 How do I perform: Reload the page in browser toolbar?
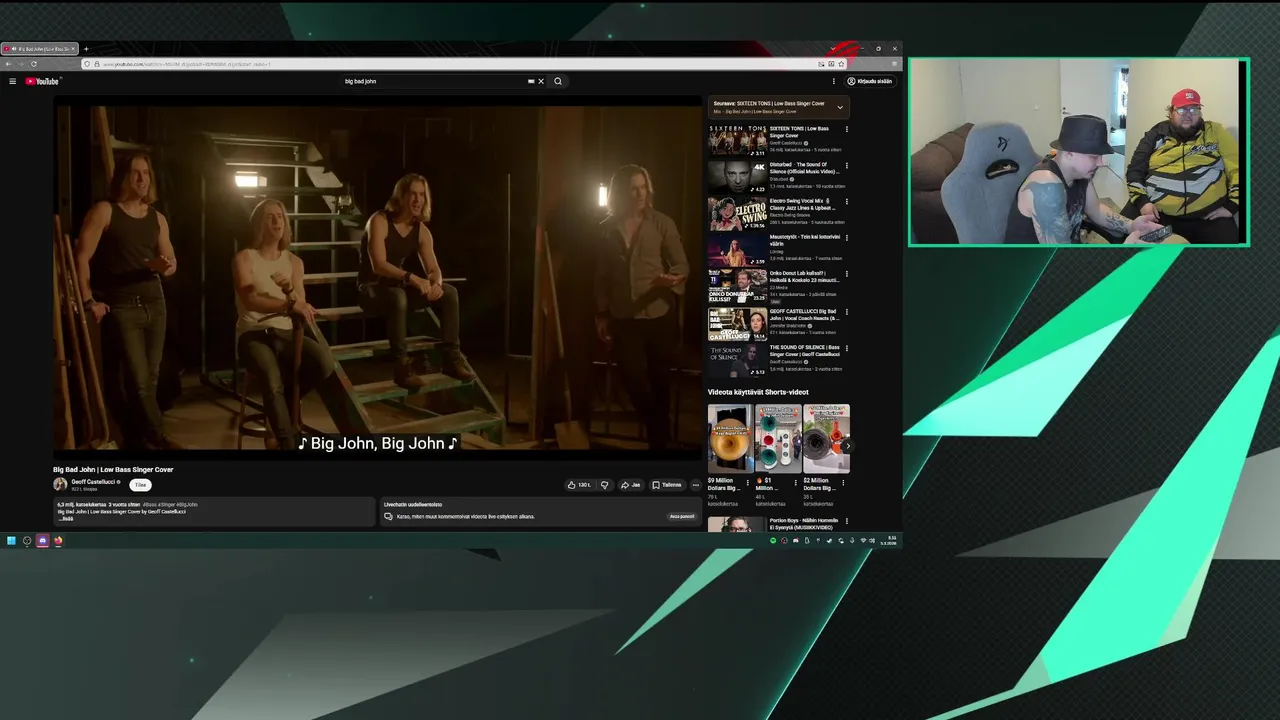click(33, 64)
